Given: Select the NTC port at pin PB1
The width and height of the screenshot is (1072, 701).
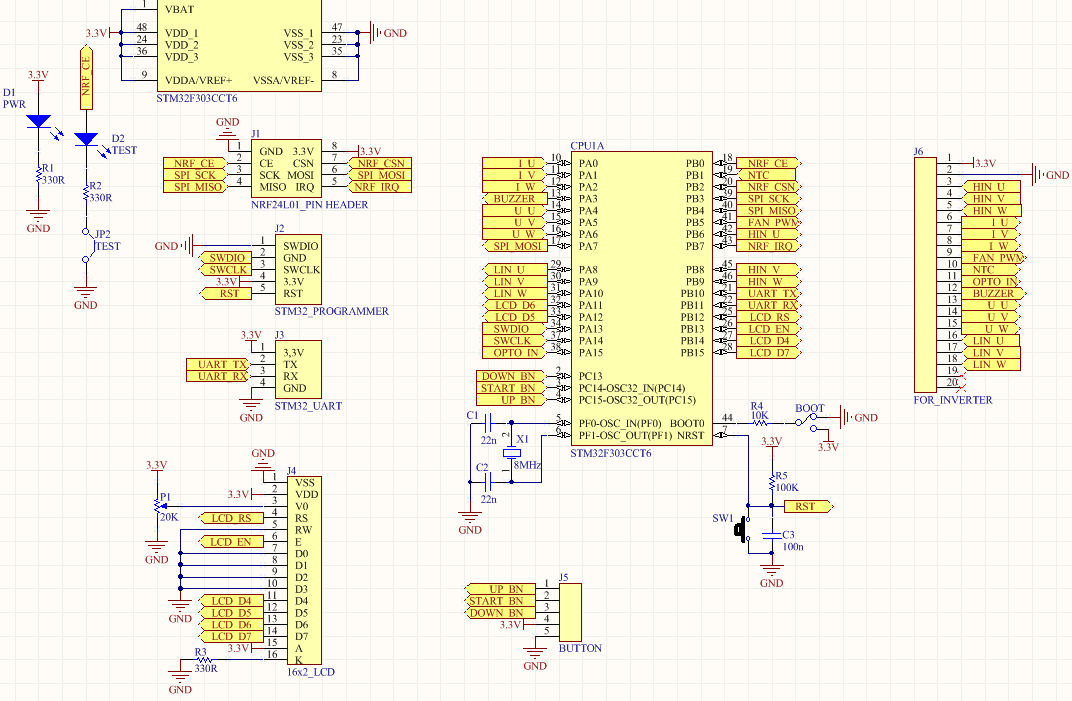Looking at the screenshot, I should pyautogui.click(x=766, y=175).
